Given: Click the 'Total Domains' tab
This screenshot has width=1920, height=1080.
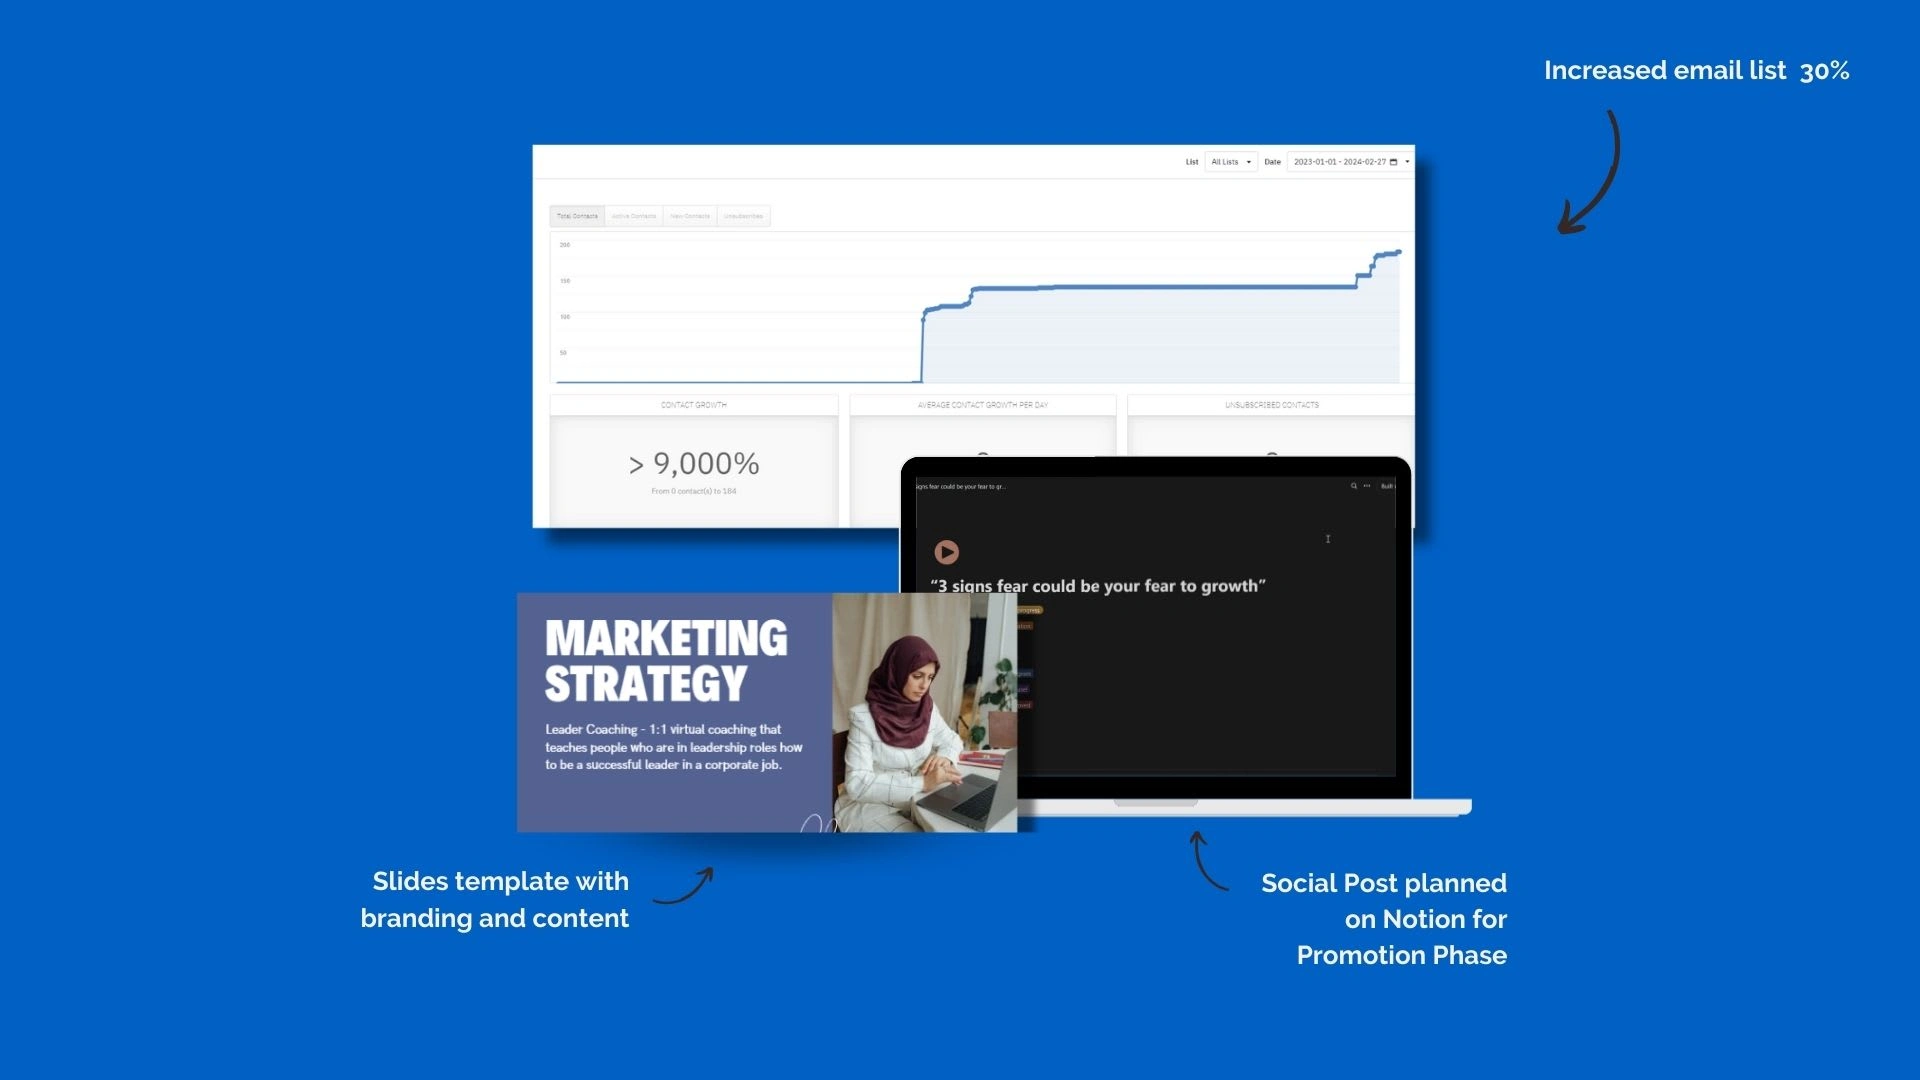Looking at the screenshot, I should tap(575, 215).
